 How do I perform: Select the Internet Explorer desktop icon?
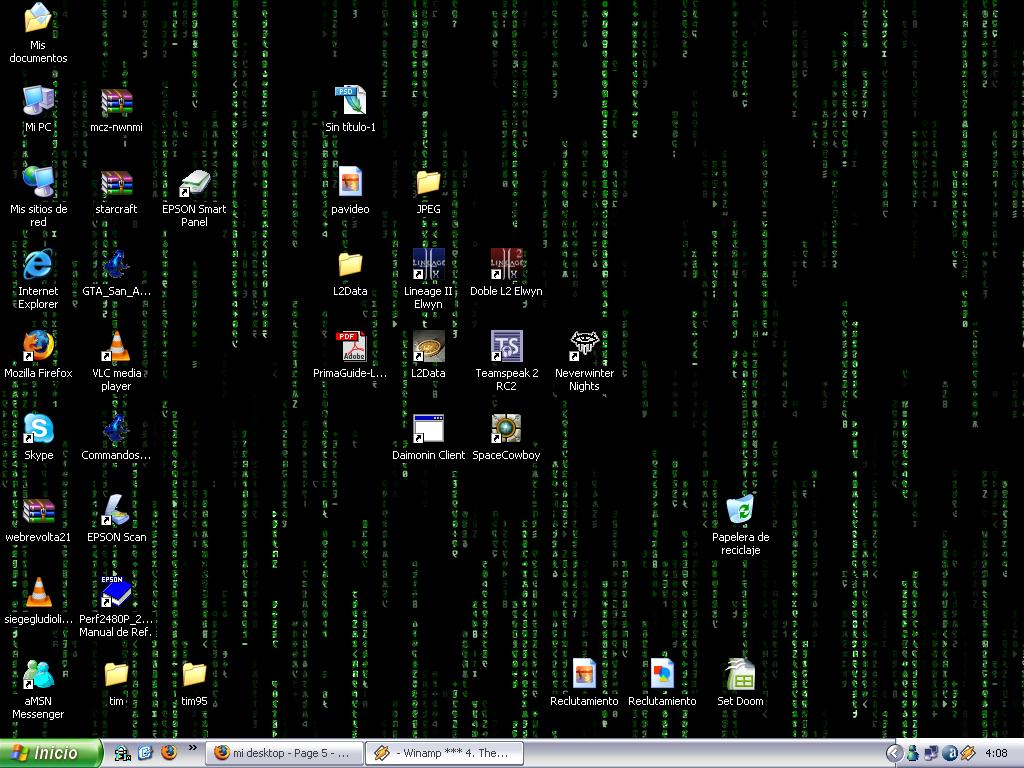click(x=38, y=279)
